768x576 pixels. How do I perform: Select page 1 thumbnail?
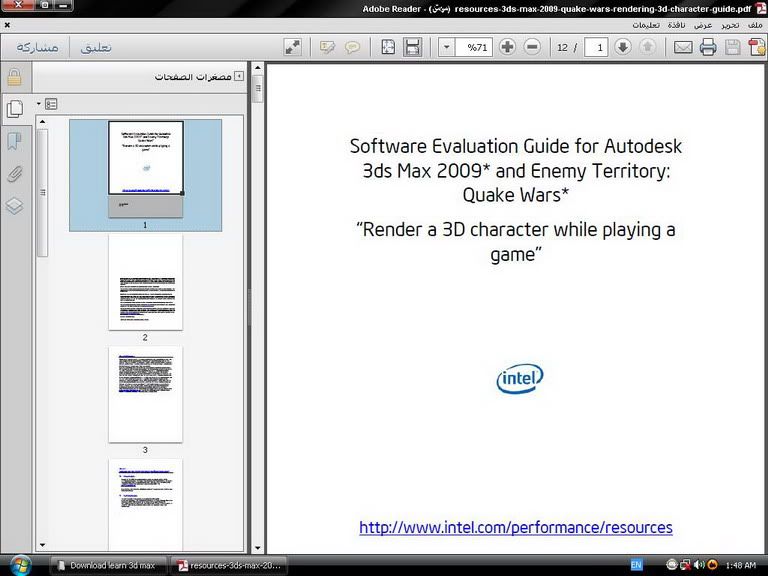click(145, 169)
